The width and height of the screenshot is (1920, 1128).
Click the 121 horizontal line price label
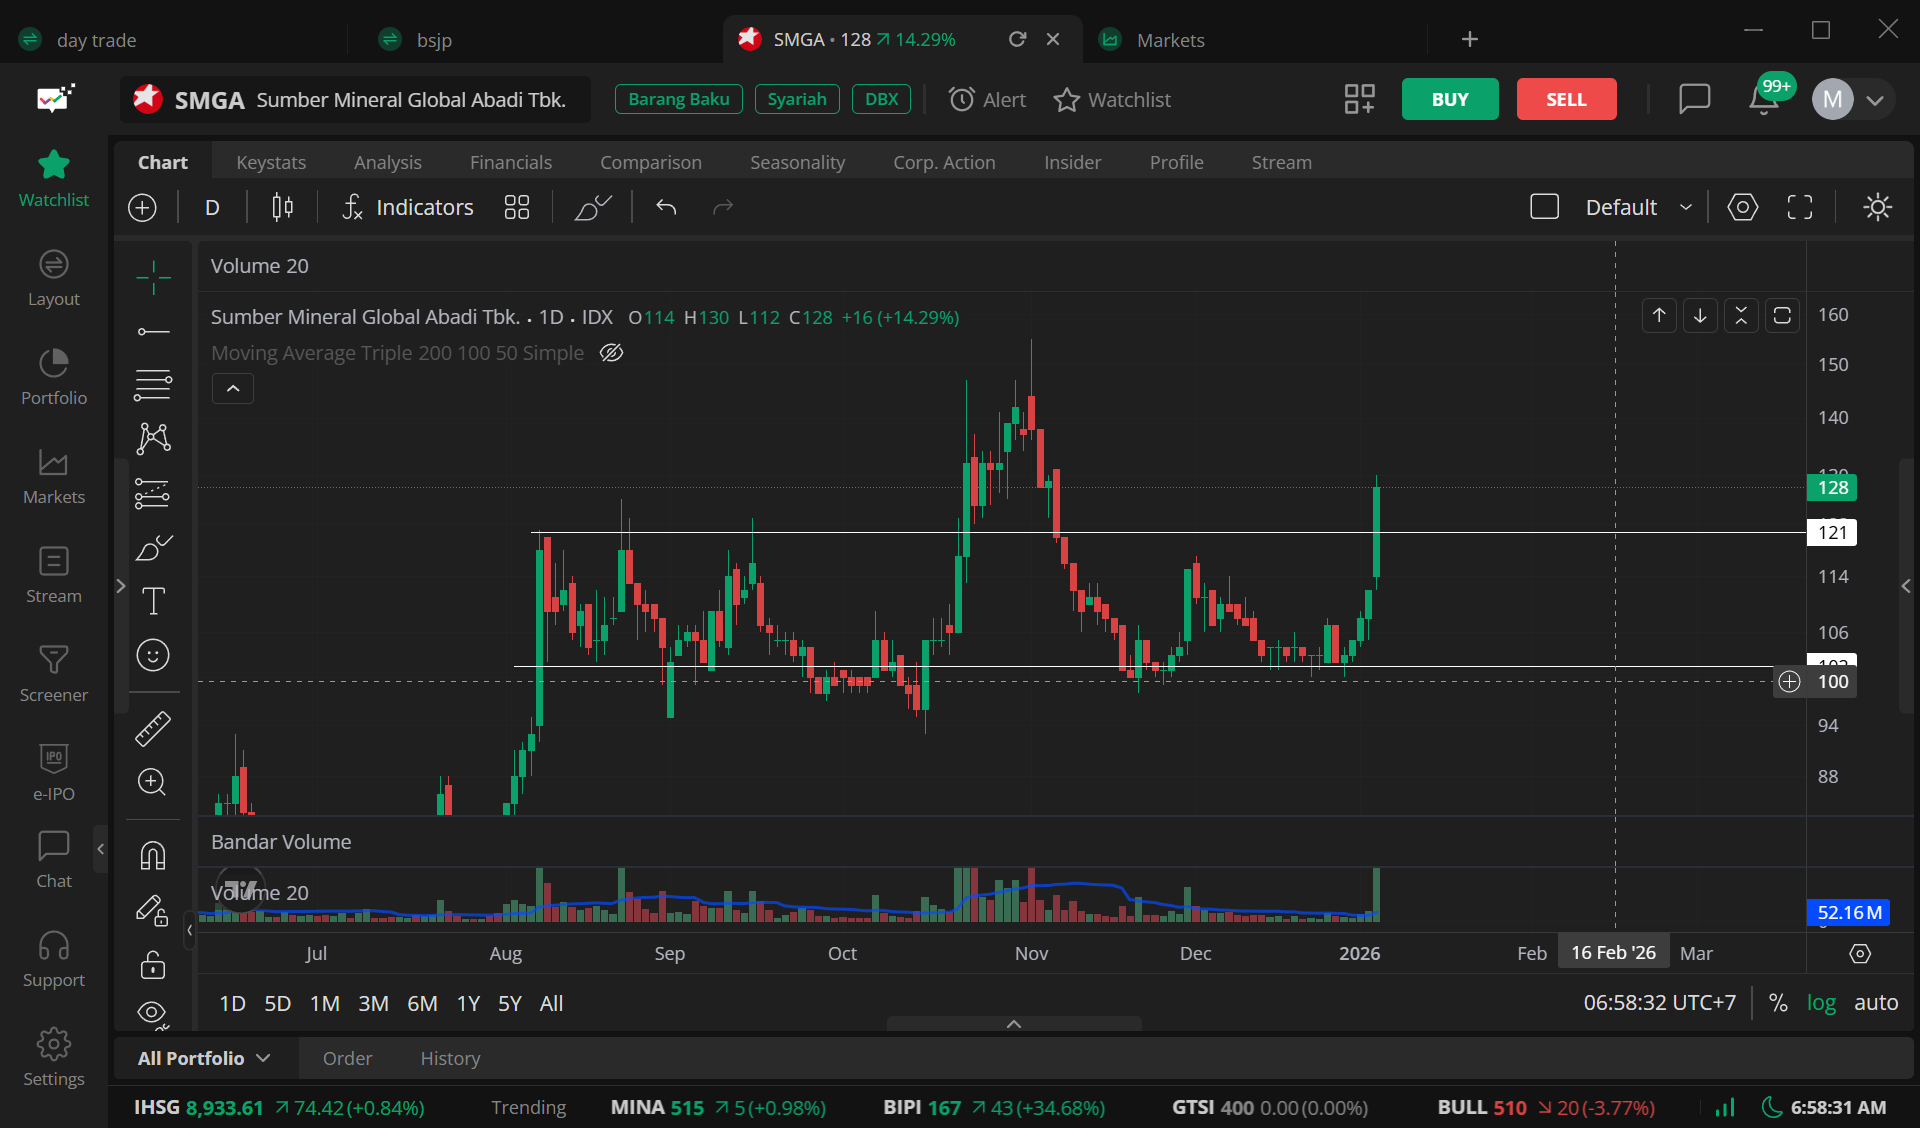[x=1832, y=532]
